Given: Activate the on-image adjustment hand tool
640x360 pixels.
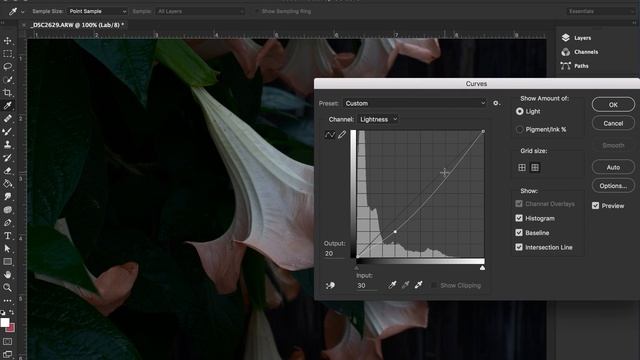Looking at the screenshot, I should click(330, 285).
